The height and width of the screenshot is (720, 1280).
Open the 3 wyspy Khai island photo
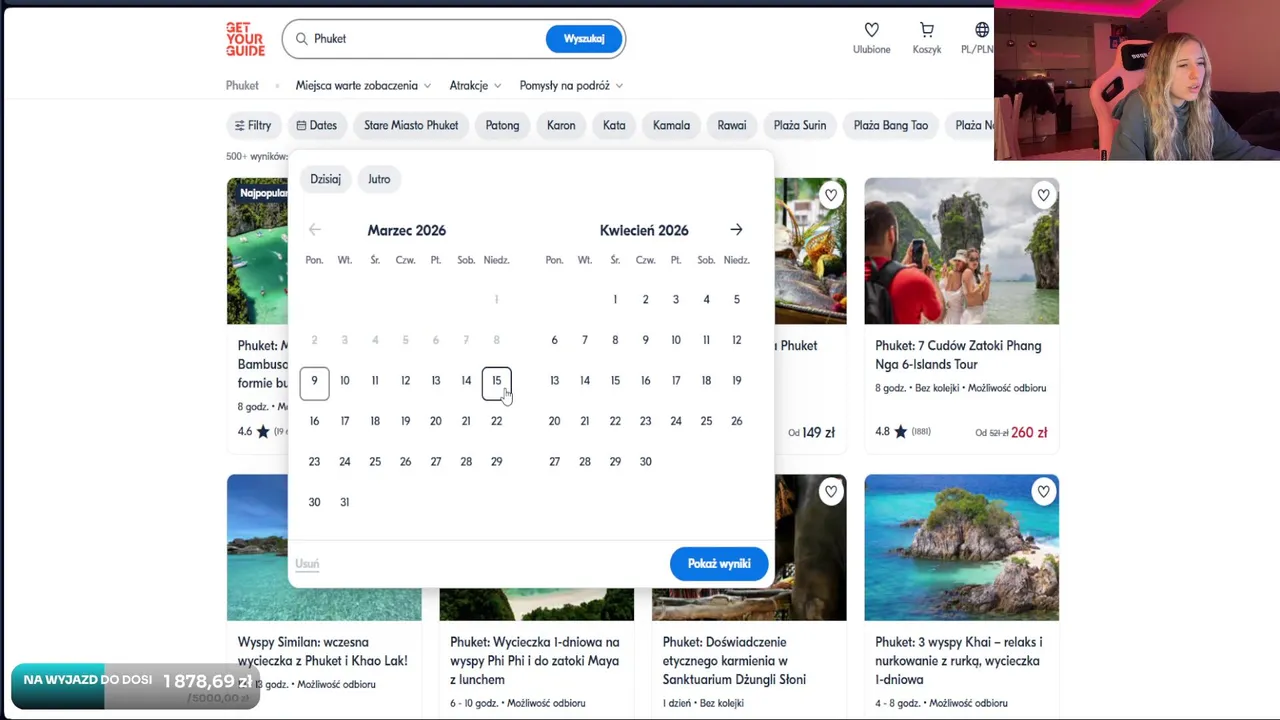pos(961,547)
